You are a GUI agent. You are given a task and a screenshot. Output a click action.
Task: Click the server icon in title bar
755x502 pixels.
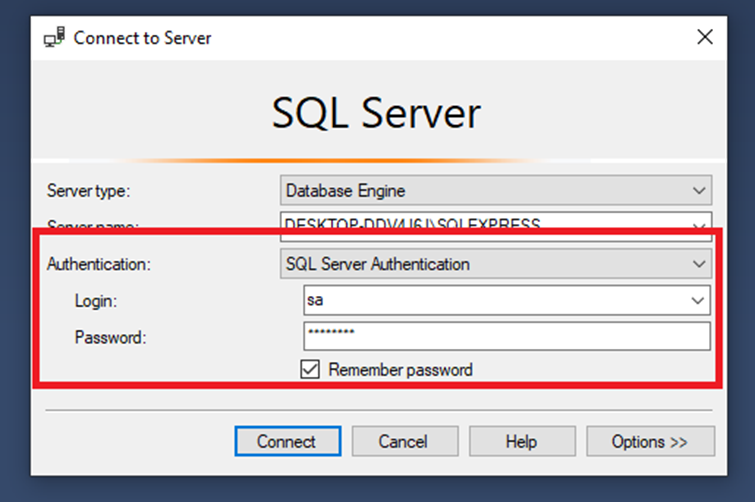click(x=54, y=37)
